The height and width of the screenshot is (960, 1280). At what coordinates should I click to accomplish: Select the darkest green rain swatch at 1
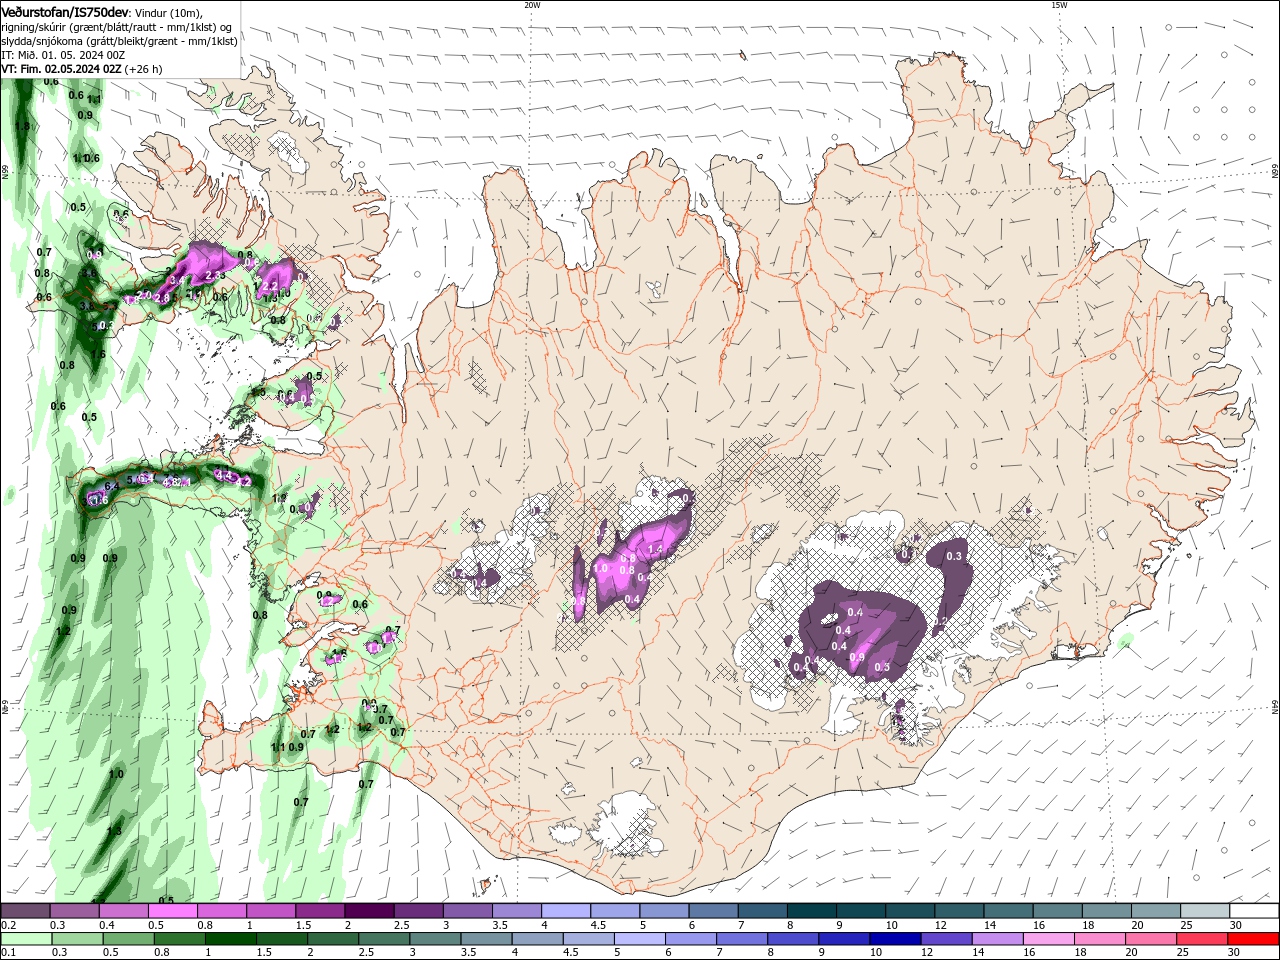230,939
